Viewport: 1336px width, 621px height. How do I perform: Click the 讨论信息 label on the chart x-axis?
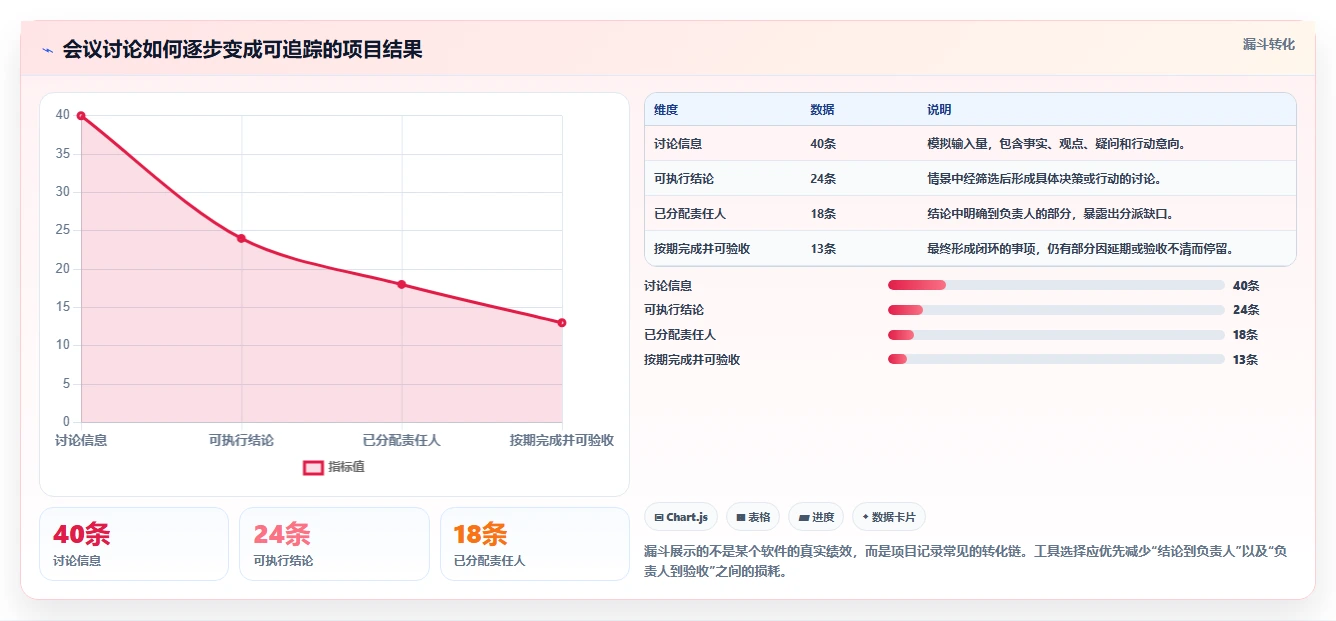(x=81, y=440)
